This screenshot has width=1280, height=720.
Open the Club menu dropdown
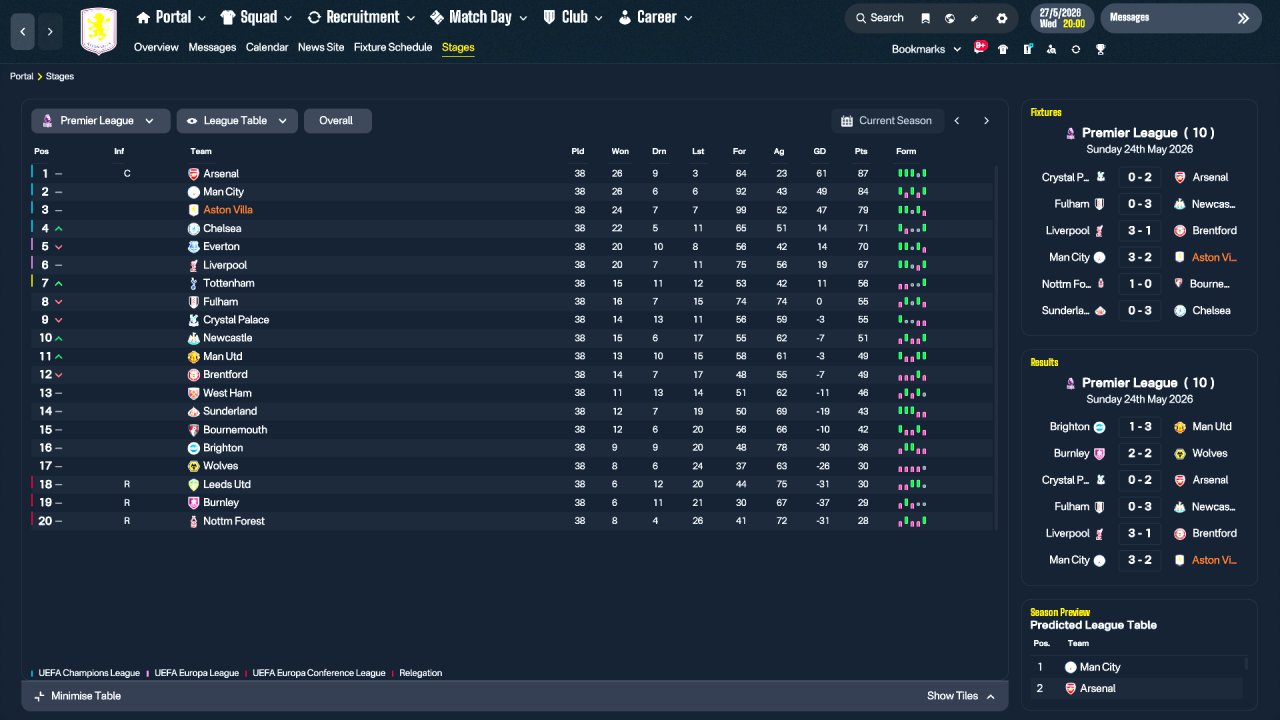click(574, 17)
